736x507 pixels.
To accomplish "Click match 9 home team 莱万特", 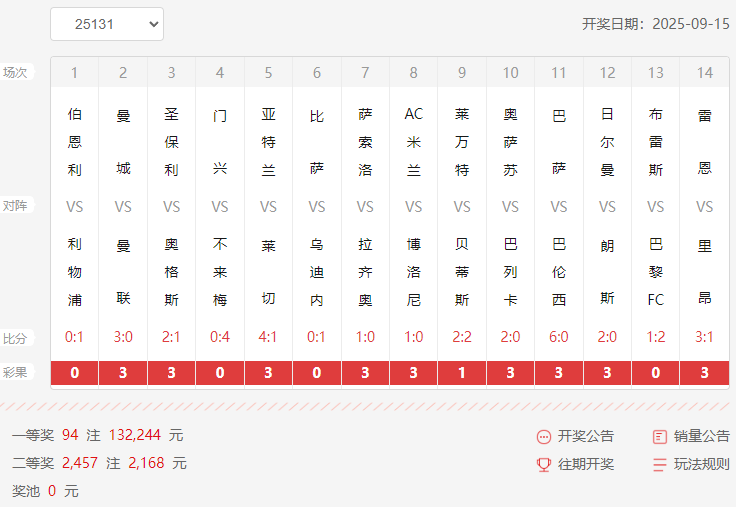I will pos(462,142).
